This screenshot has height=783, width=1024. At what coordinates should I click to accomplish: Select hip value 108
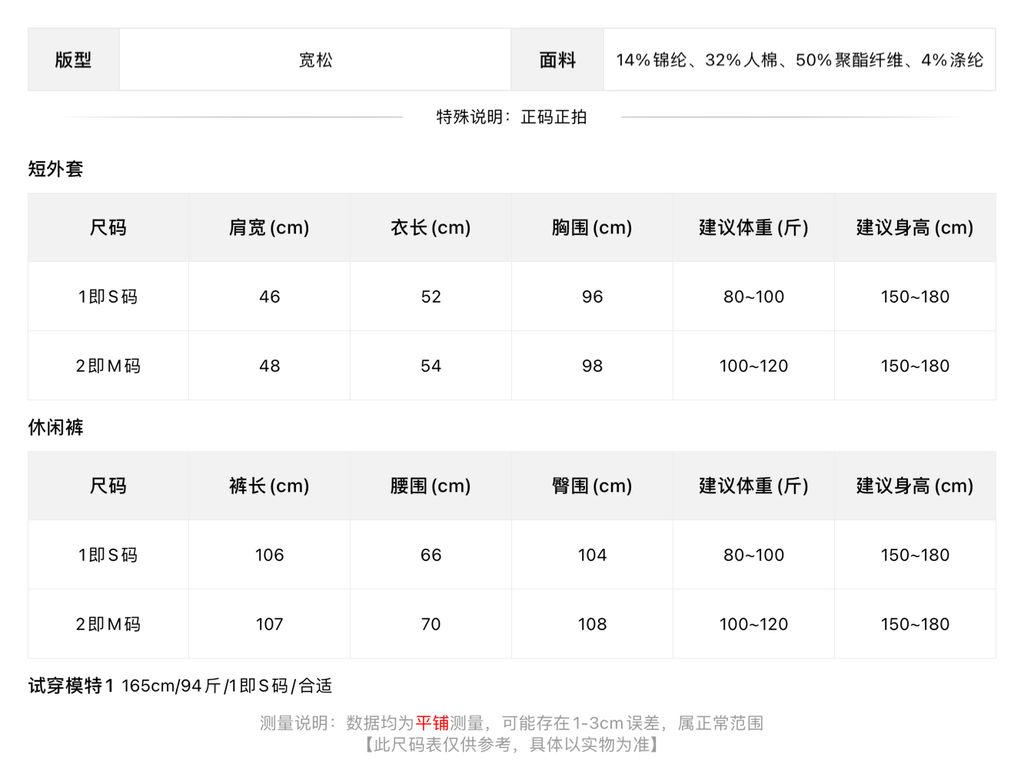592,624
